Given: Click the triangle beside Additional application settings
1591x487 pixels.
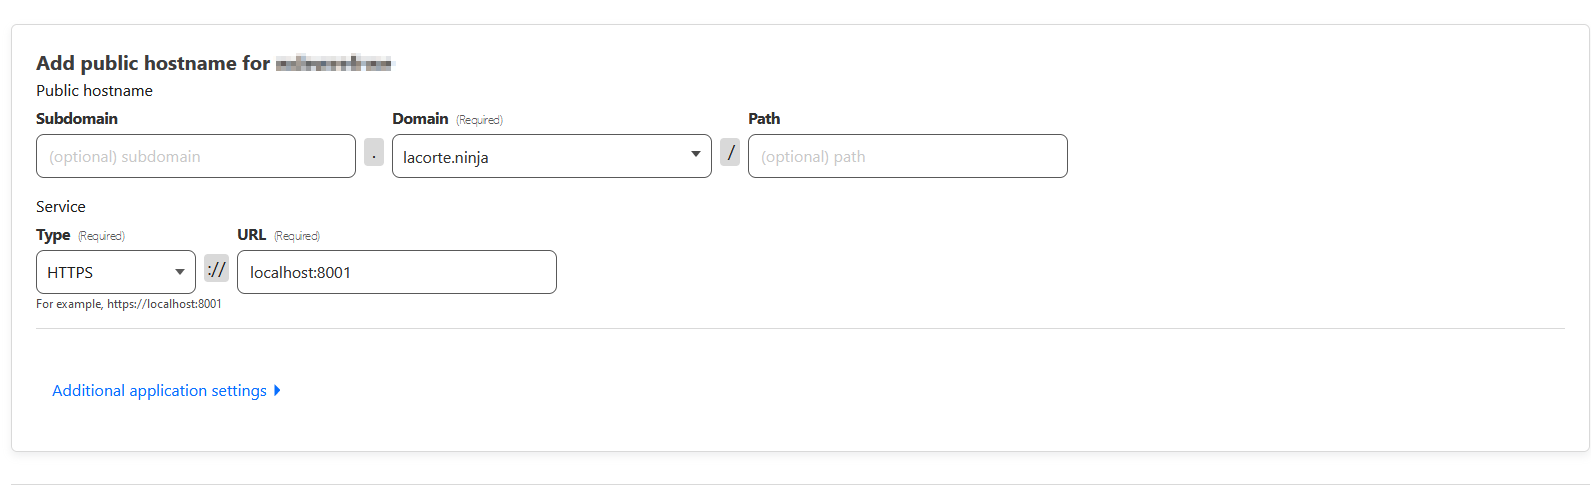Looking at the screenshot, I should [277, 390].
